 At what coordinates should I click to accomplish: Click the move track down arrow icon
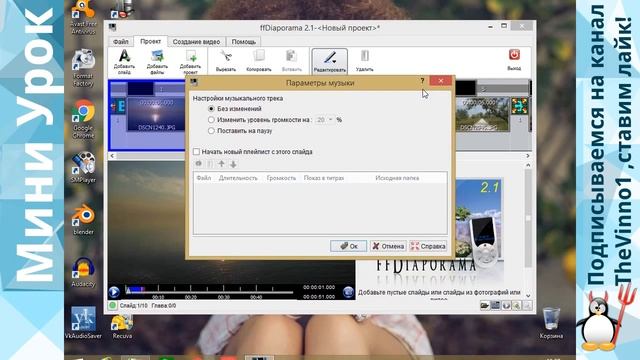(233, 164)
